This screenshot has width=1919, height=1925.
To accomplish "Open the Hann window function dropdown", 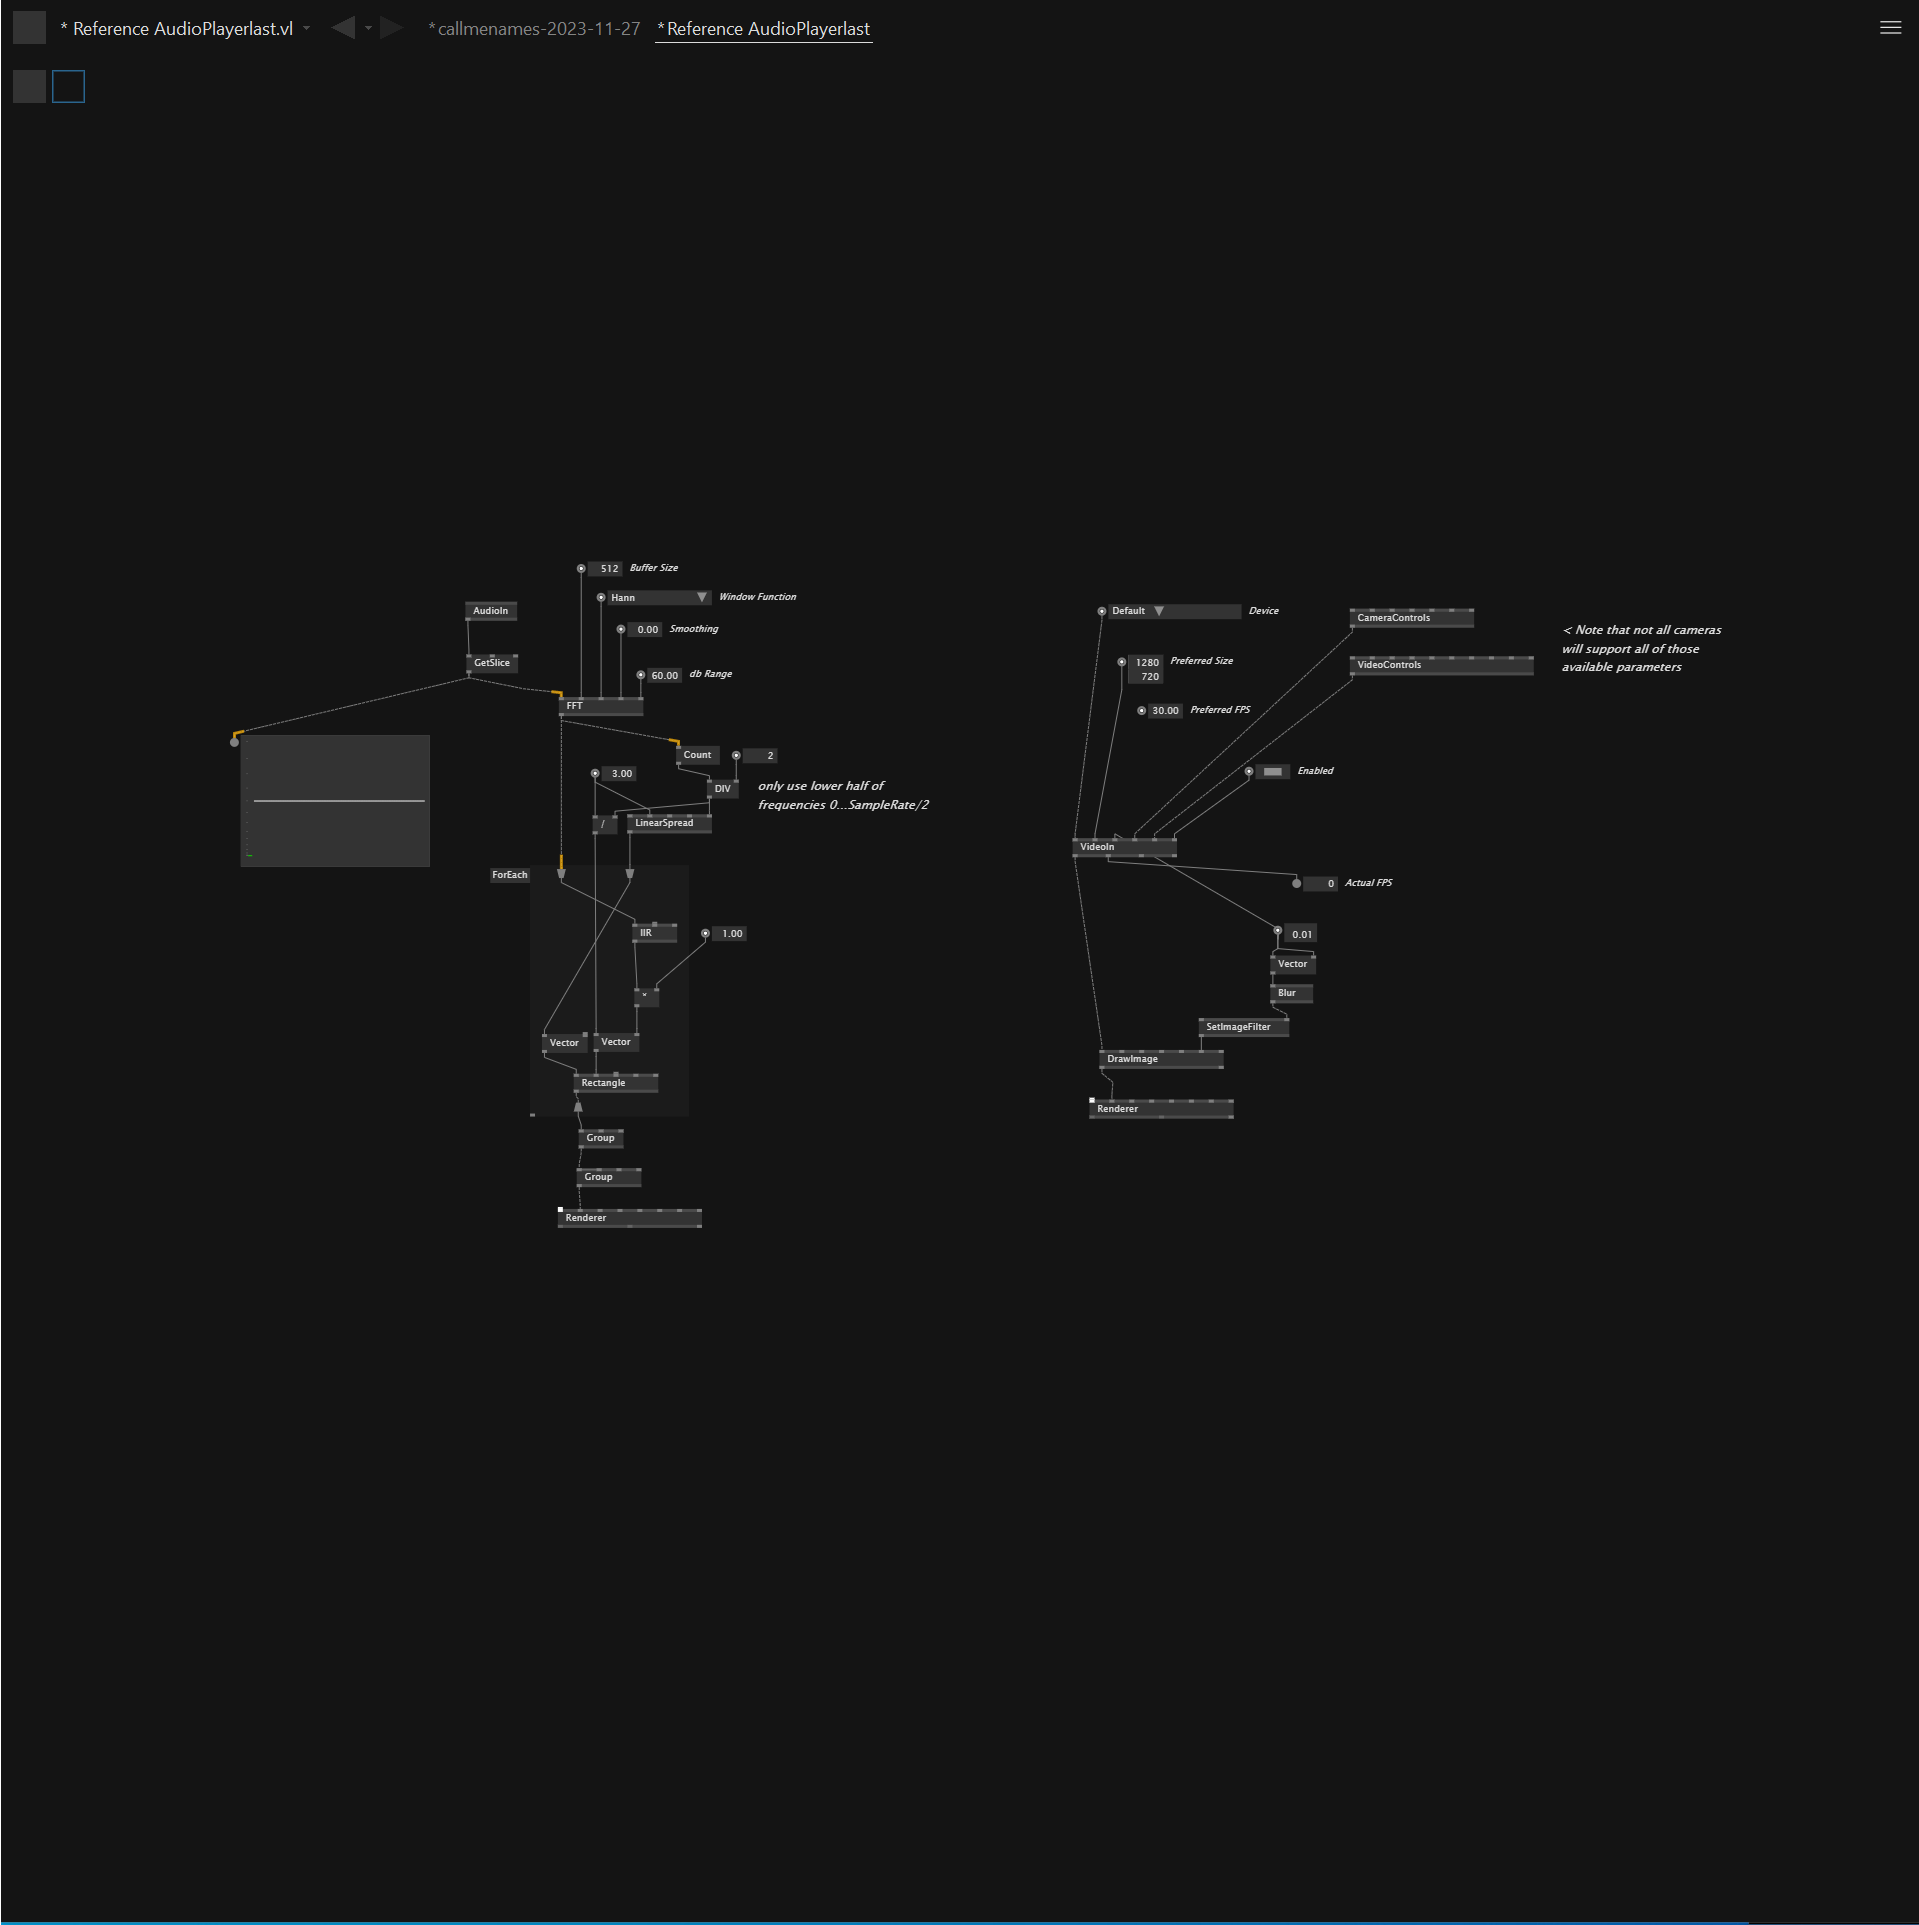I will tap(659, 597).
